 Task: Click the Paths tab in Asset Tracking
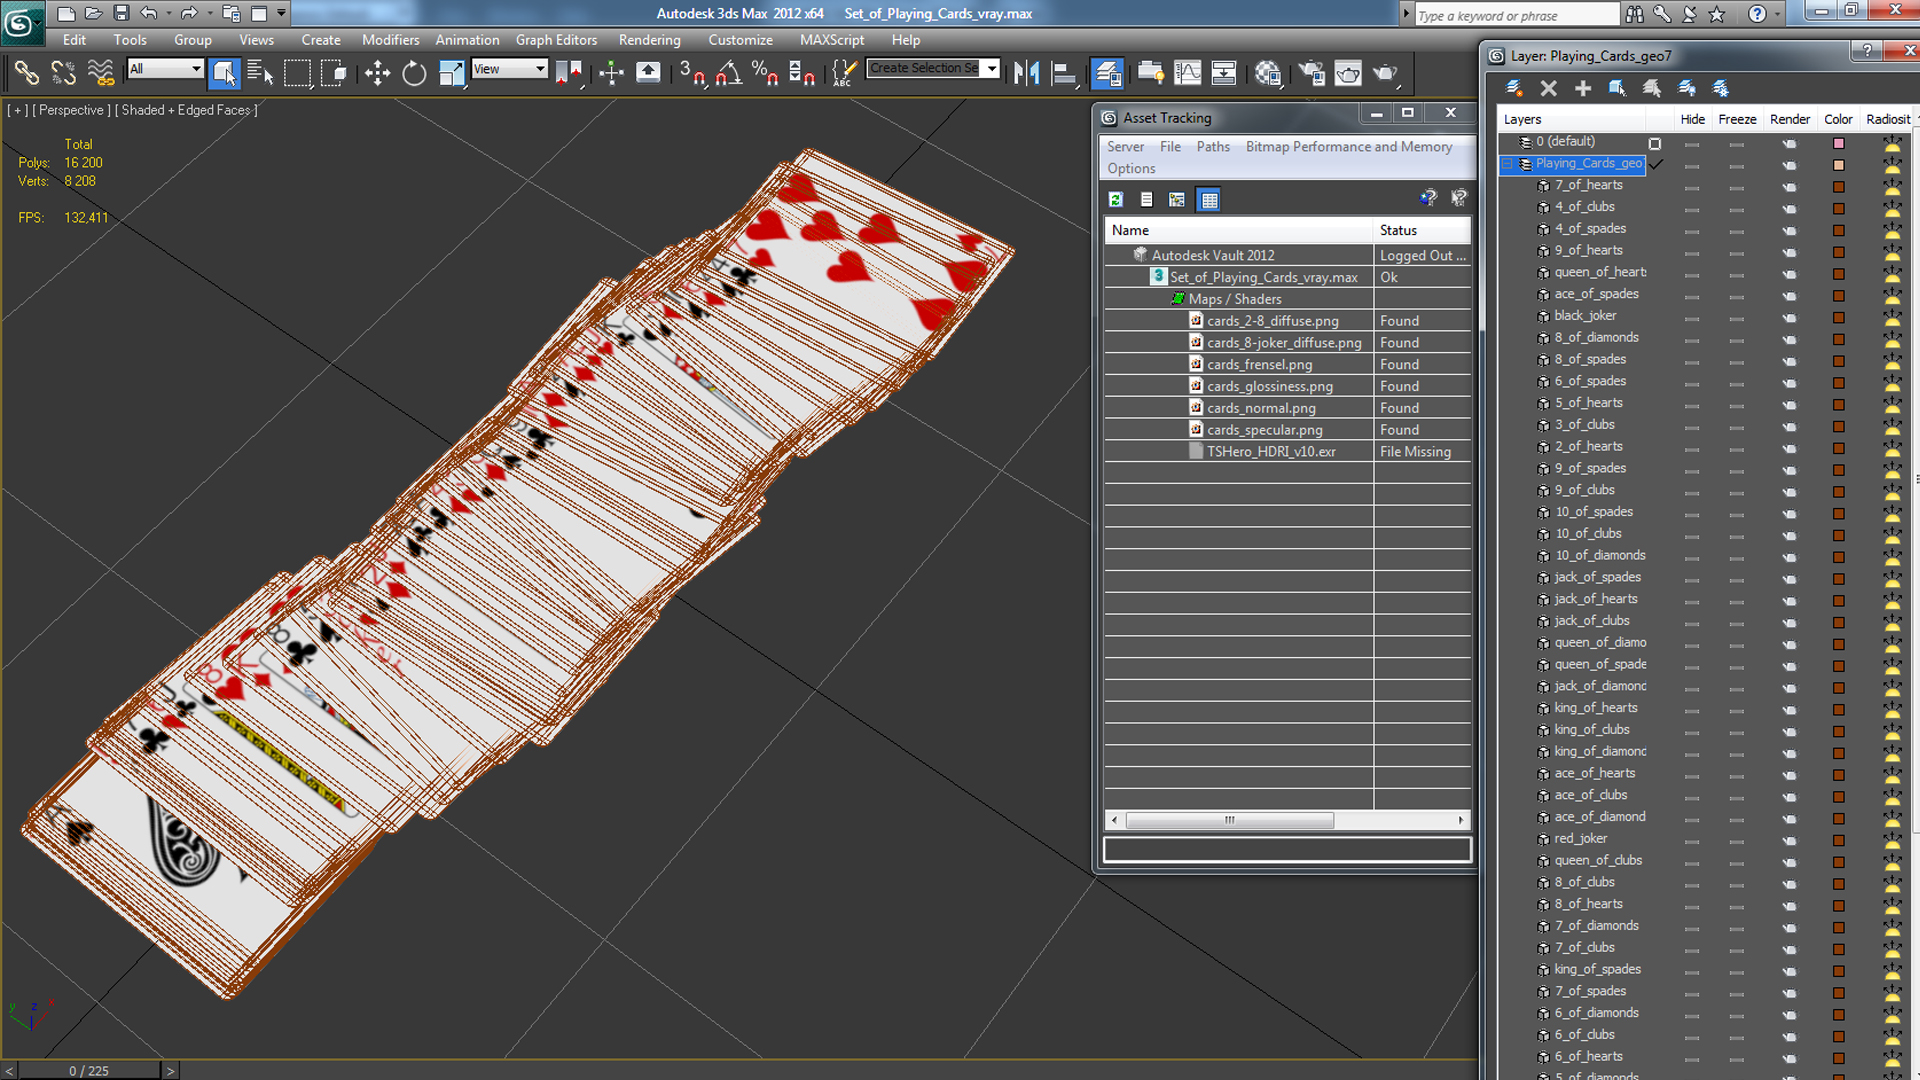[1213, 145]
